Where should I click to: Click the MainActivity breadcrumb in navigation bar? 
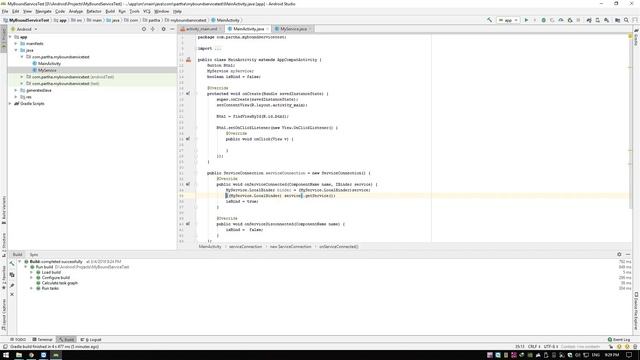click(225, 20)
